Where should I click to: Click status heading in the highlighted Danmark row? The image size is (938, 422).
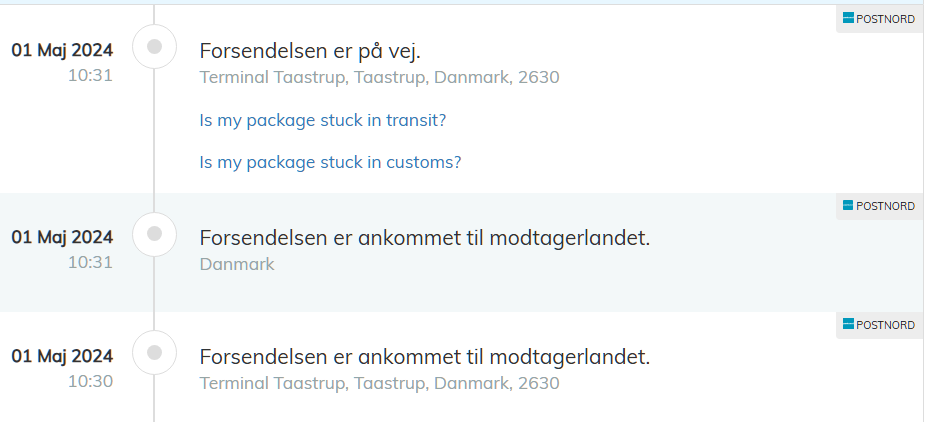click(425, 238)
